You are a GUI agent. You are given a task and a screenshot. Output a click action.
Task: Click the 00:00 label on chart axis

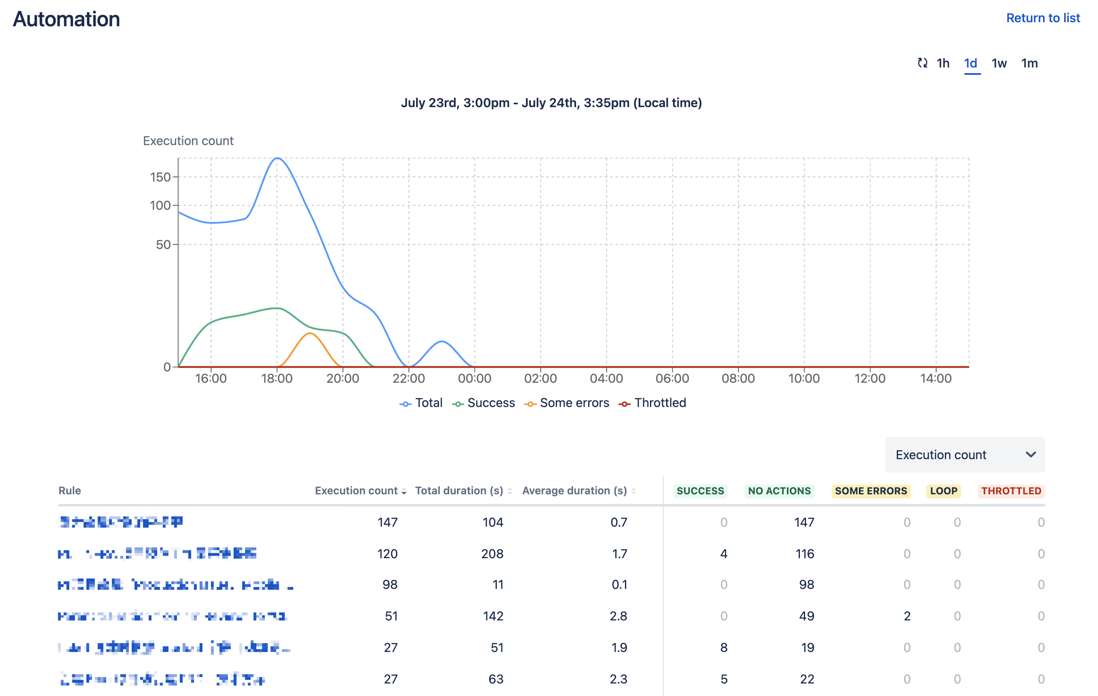474,379
